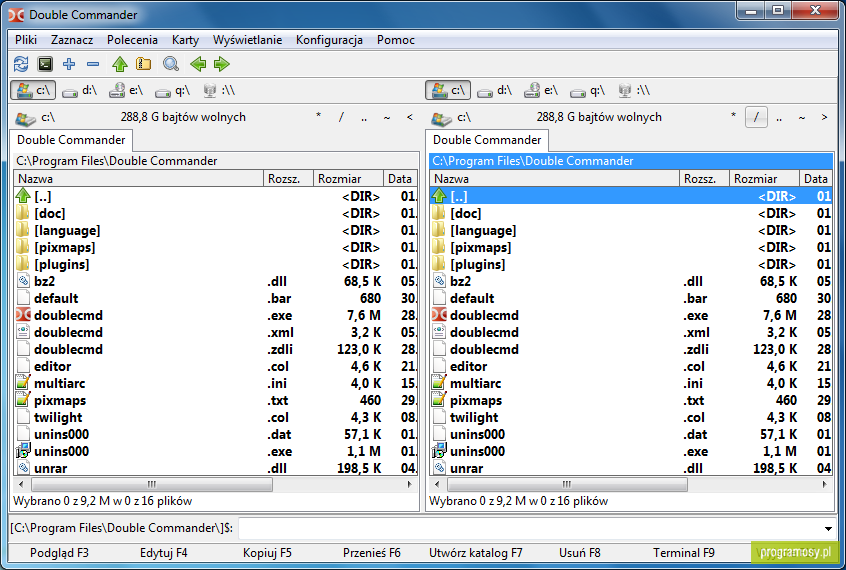Sort right panel by Rozsz. column header
This screenshot has height=570, width=846.
coord(704,179)
